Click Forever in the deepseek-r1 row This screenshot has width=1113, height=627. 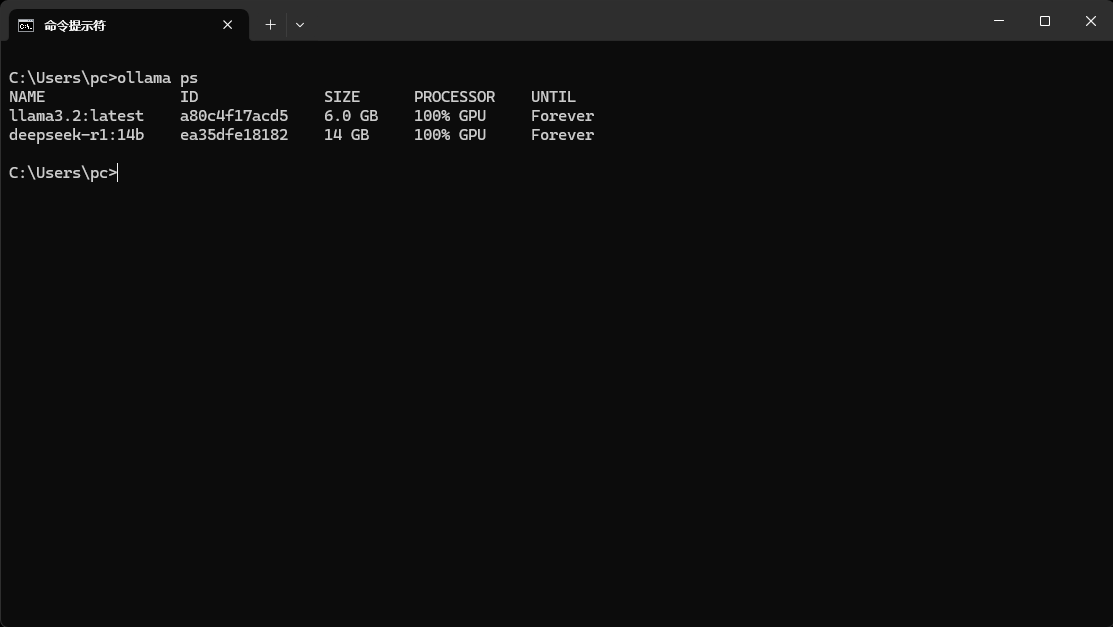562,135
